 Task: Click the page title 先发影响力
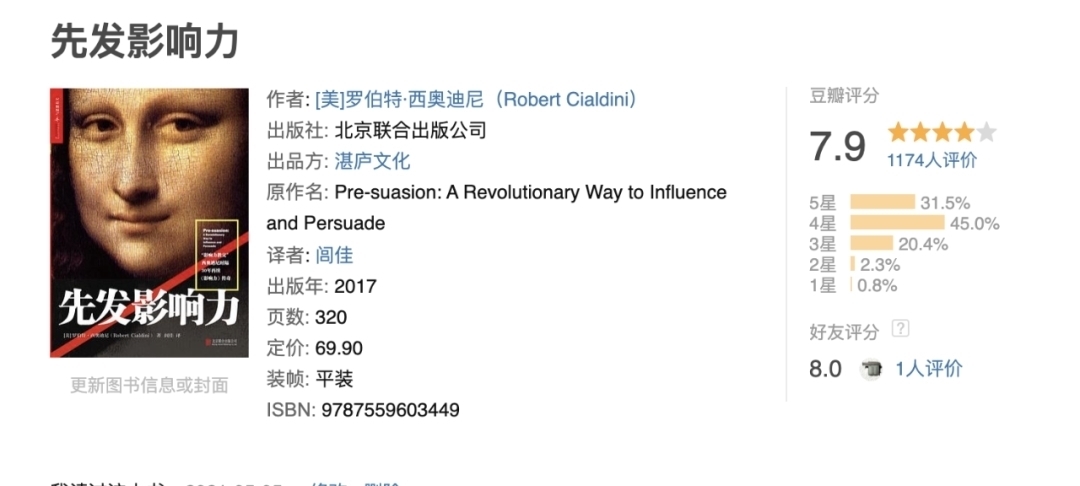145,41
